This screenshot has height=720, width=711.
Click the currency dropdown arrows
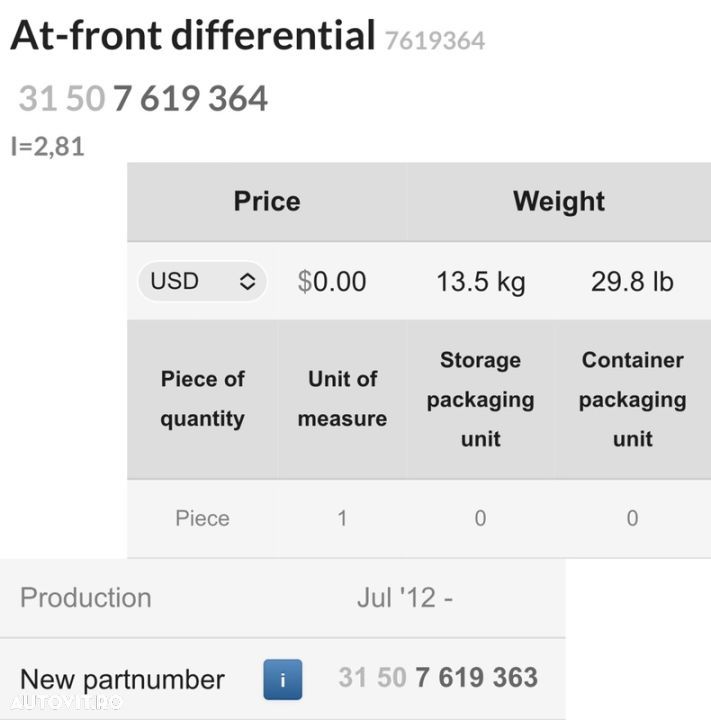tap(247, 282)
